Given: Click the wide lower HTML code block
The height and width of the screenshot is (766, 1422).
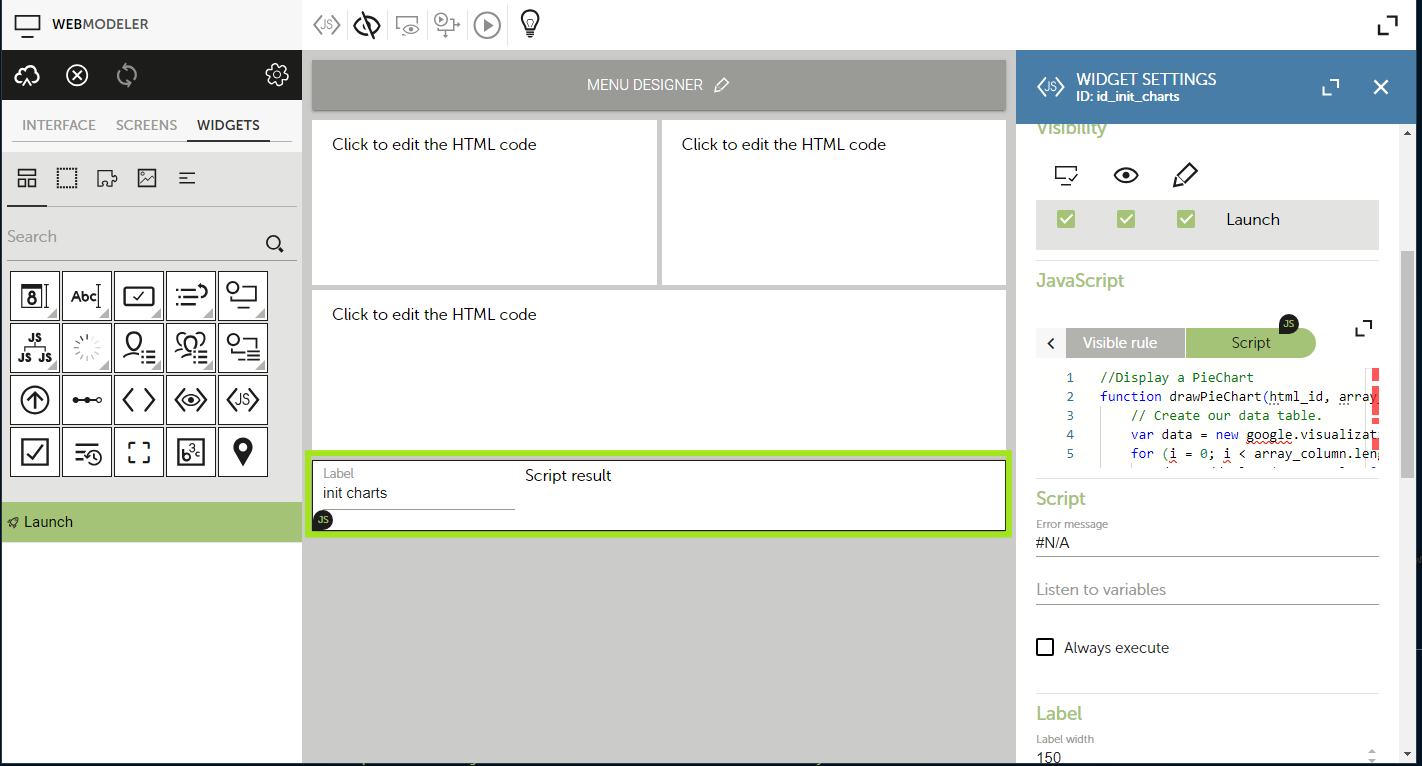Looking at the screenshot, I should 659,369.
